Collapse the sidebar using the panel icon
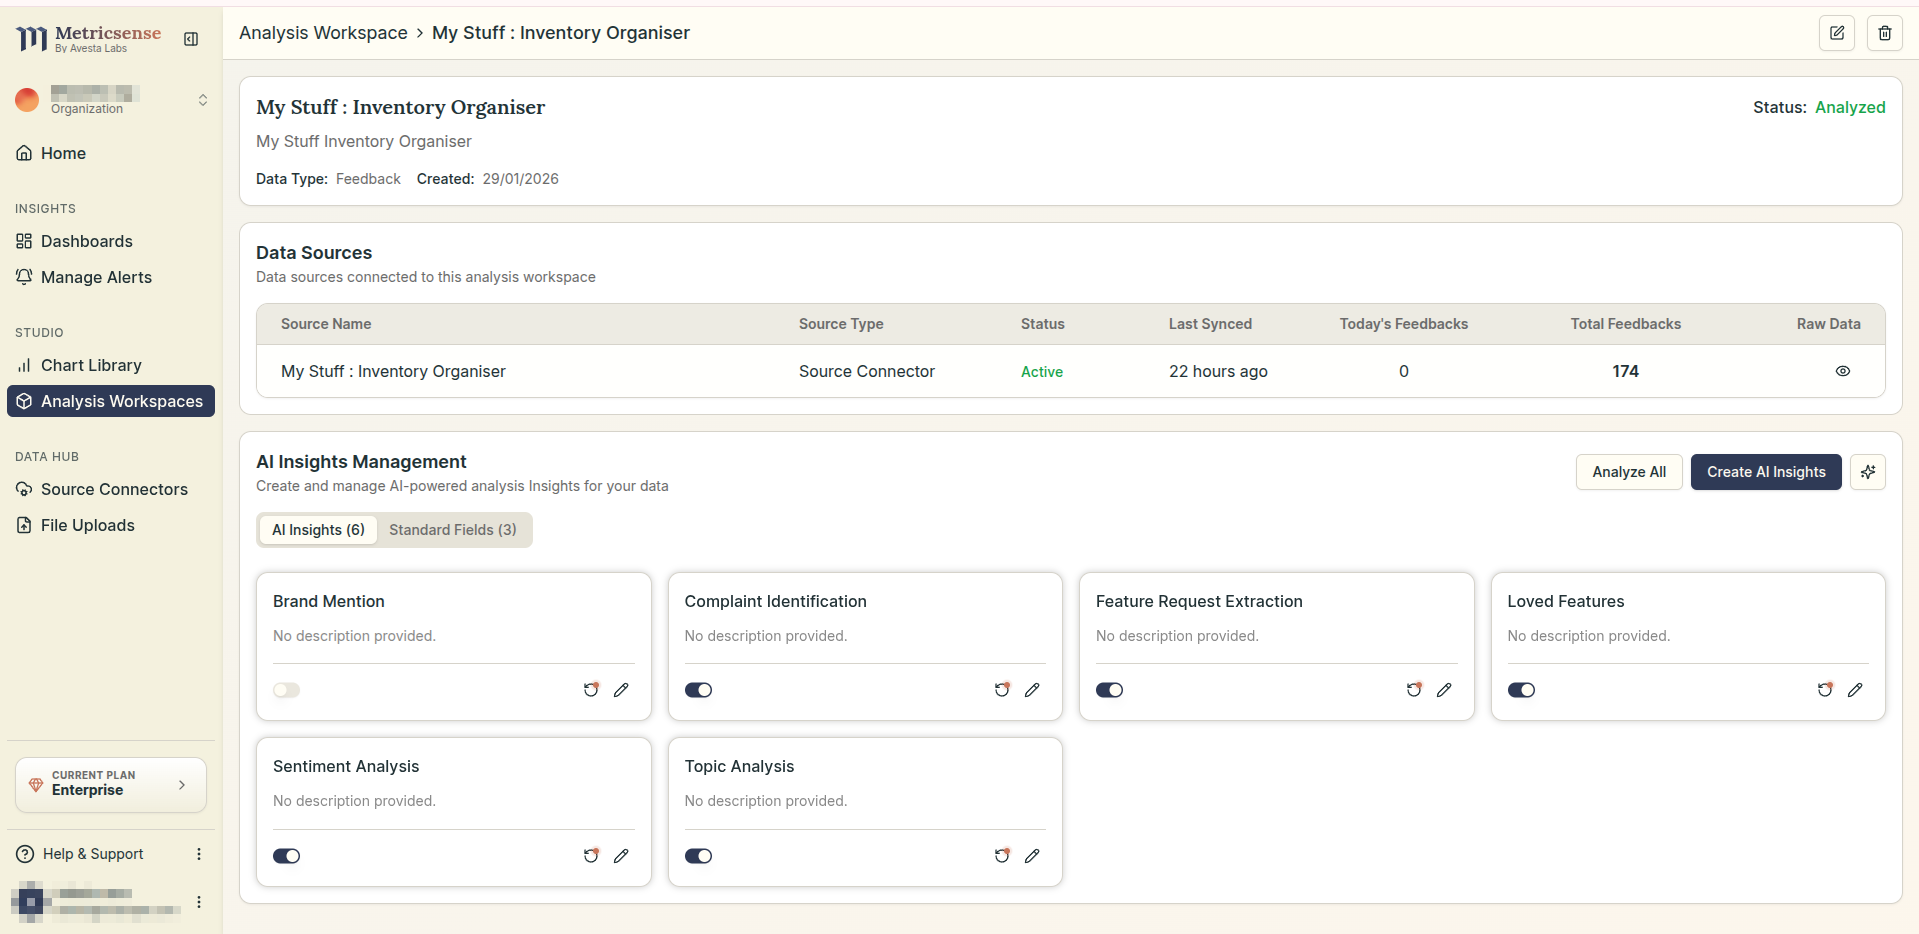Image resolution: width=1919 pixels, height=934 pixels. (x=191, y=39)
